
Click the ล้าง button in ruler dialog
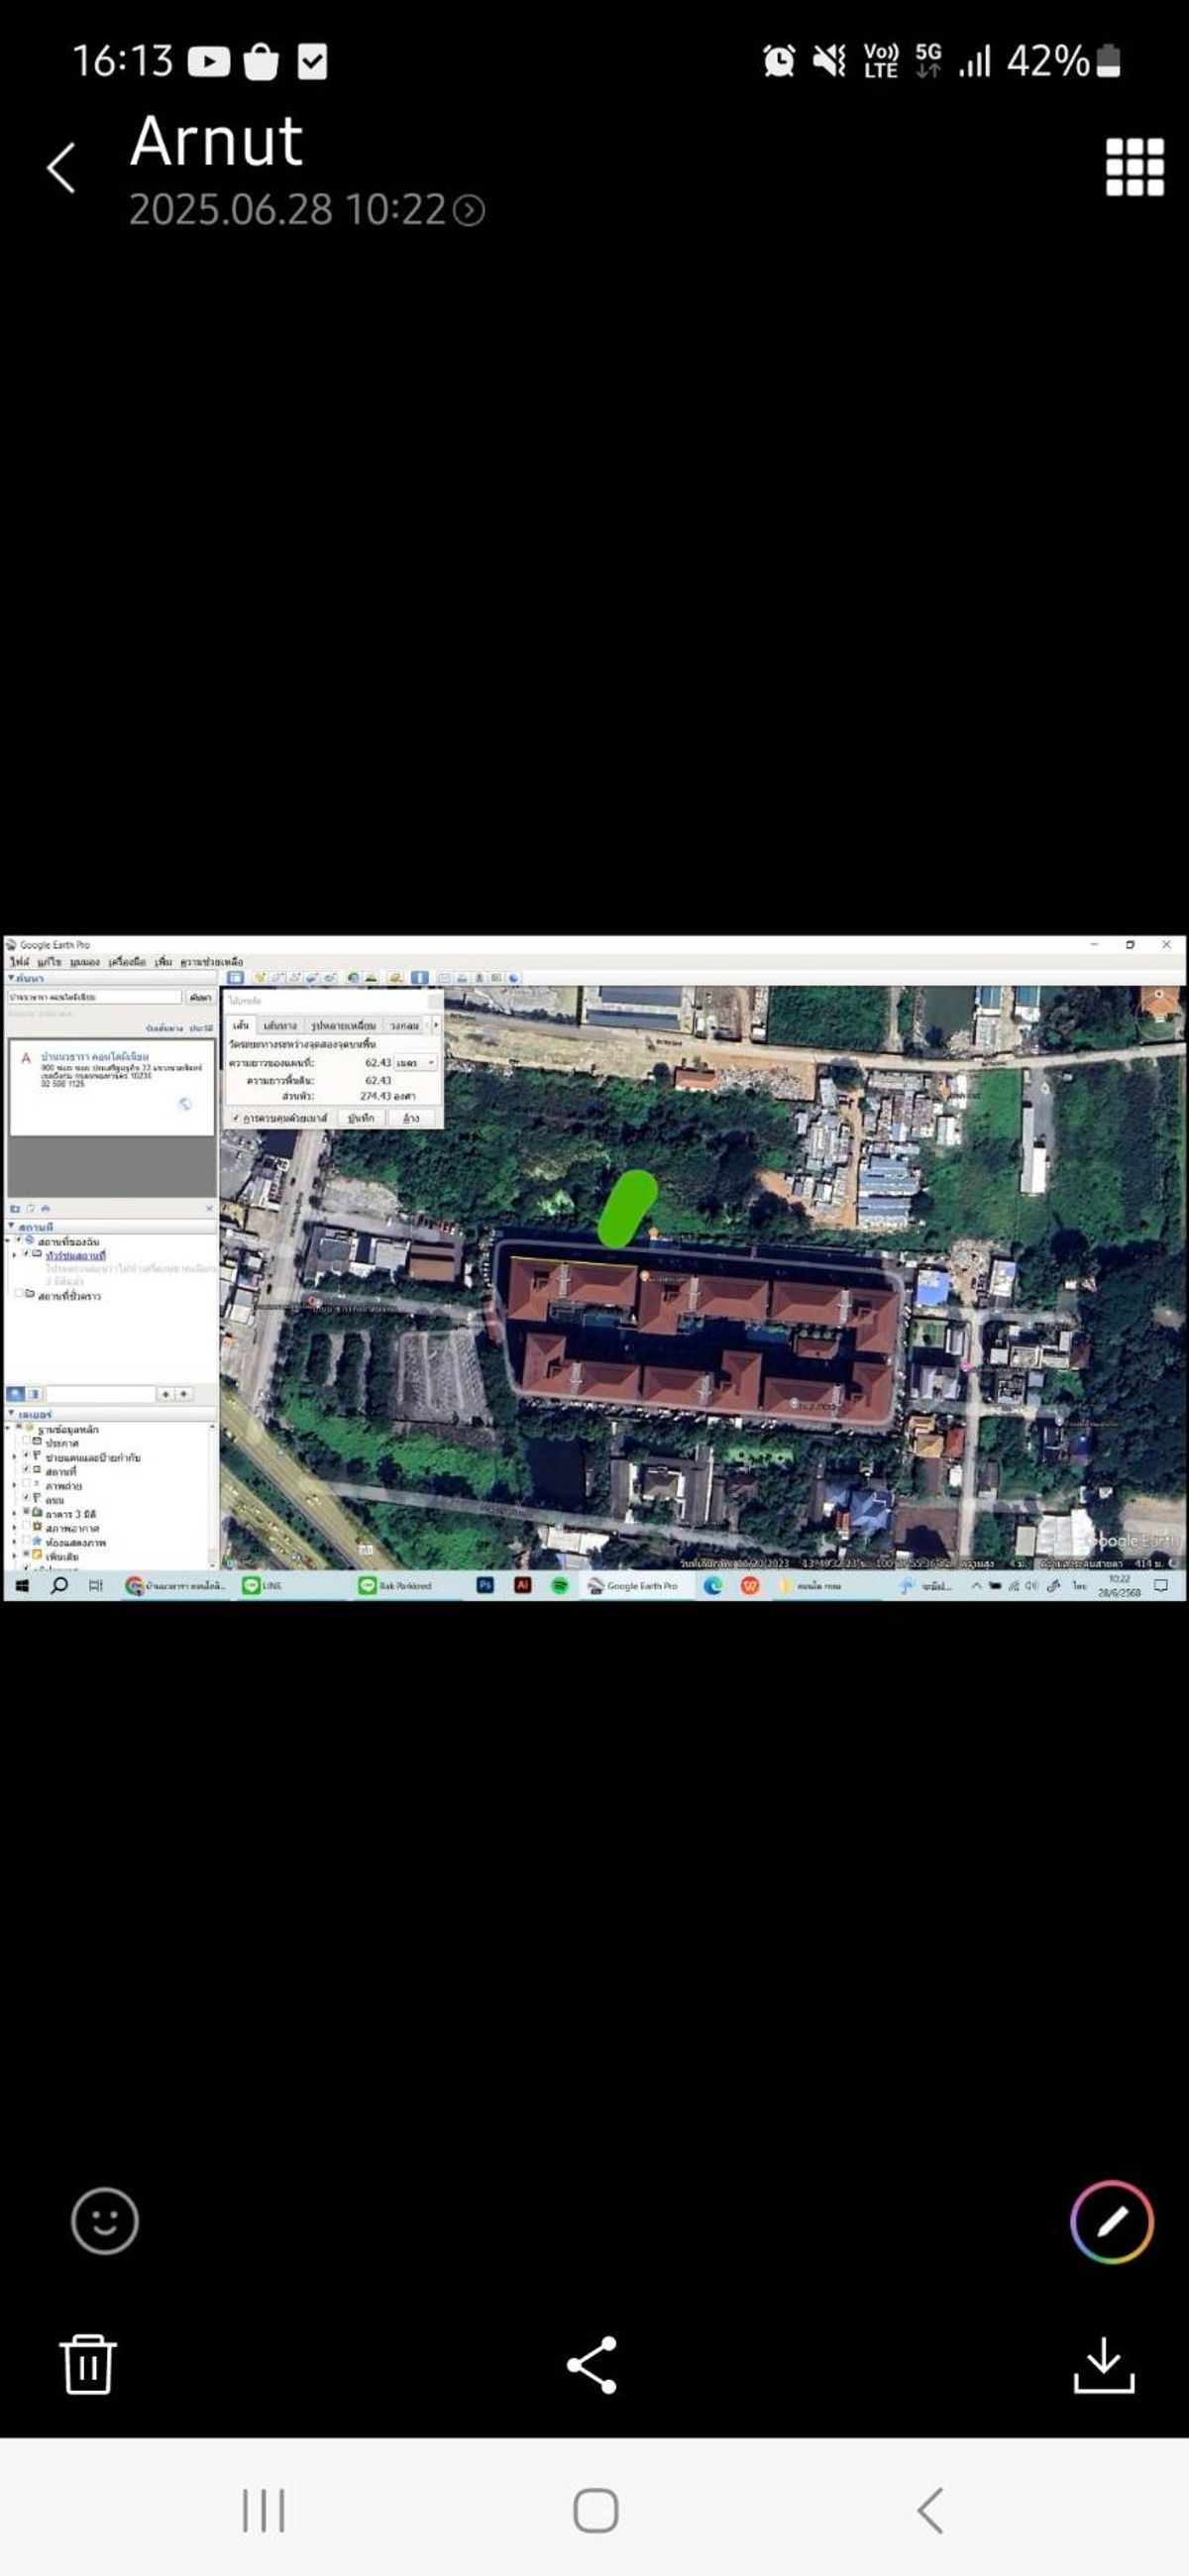click(x=411, y=1119)
